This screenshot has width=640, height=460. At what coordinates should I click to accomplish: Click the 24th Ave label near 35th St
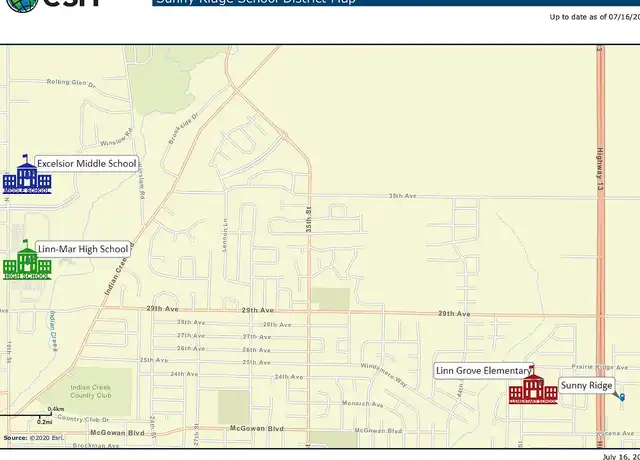[289, 377]
